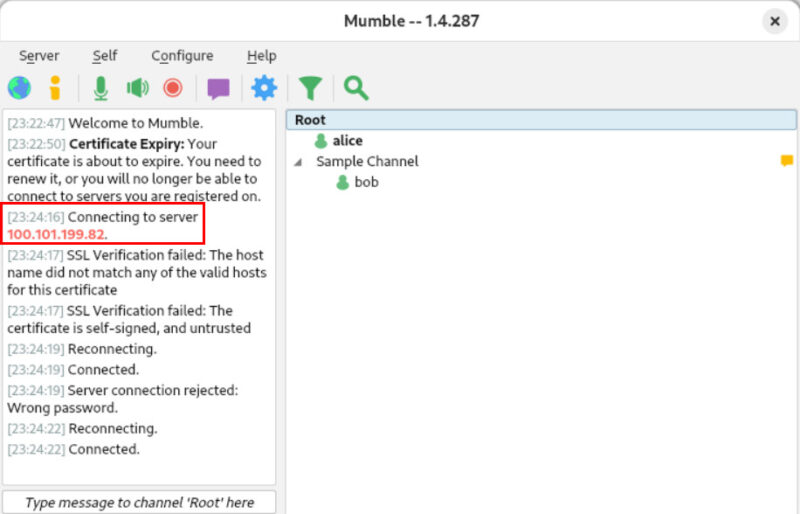Viewport: 800px width, 514px height.
Task: Click 'certificate is self-signed, and untrusted' text
Action: 129,328
